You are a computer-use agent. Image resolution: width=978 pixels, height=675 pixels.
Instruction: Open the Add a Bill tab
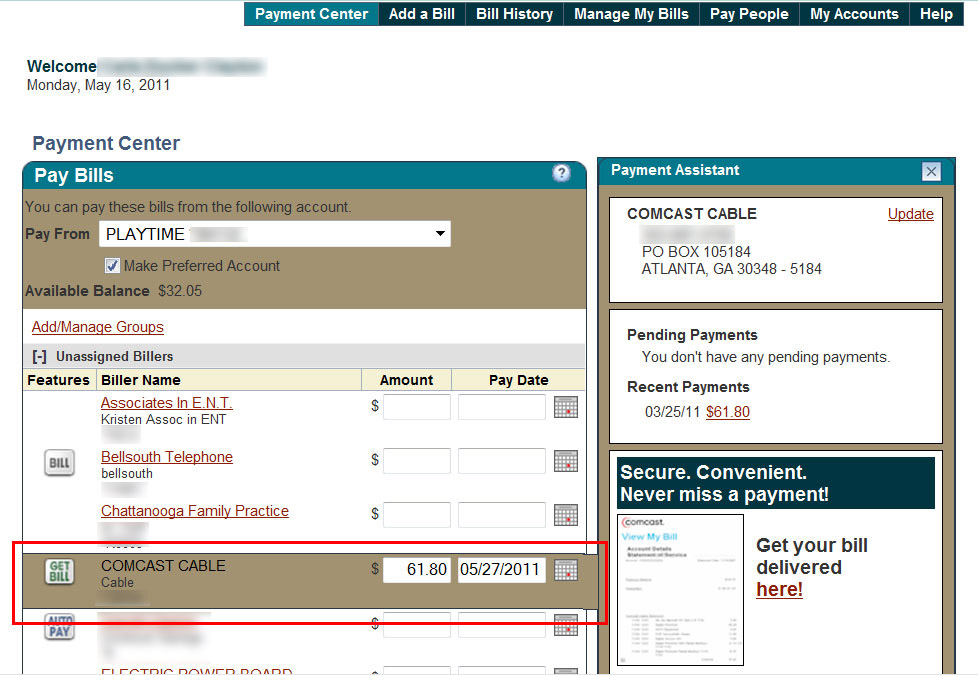(422, 14)
